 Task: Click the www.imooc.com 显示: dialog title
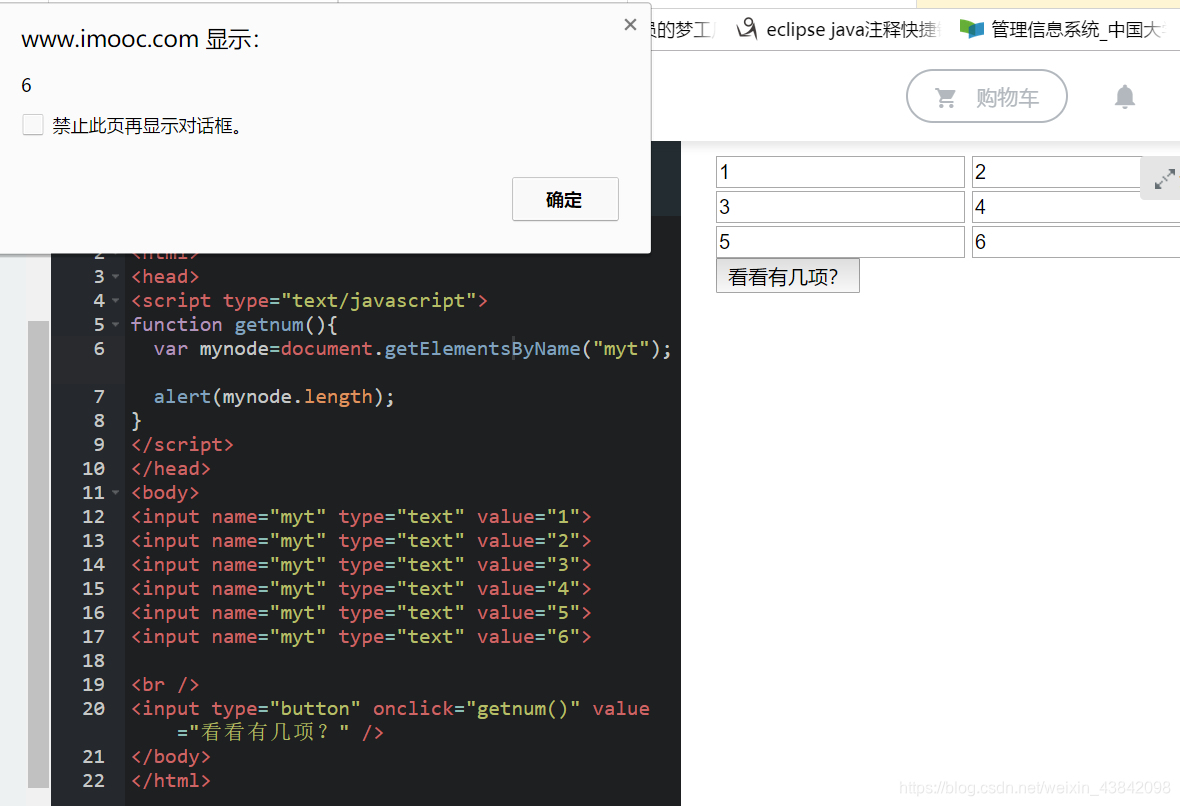coord(140,39)
